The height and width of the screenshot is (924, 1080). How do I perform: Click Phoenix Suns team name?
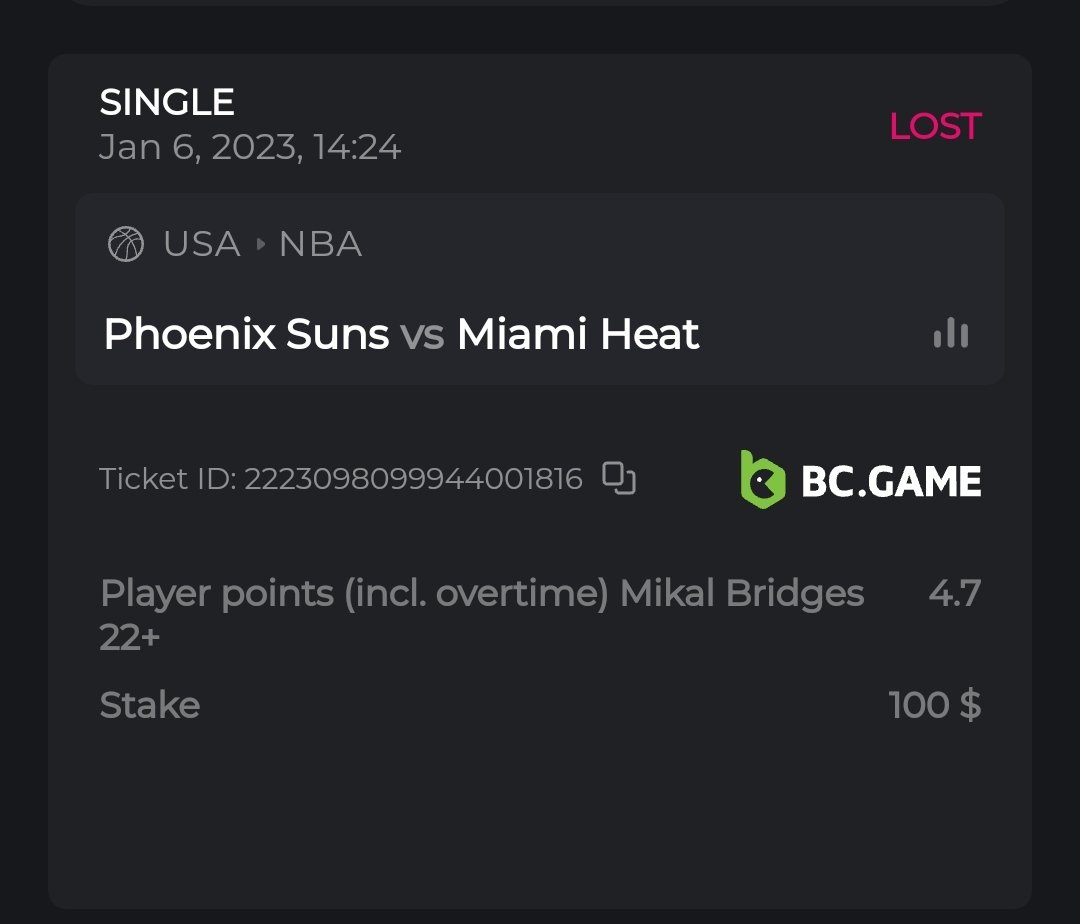click(x=246, y=334)
